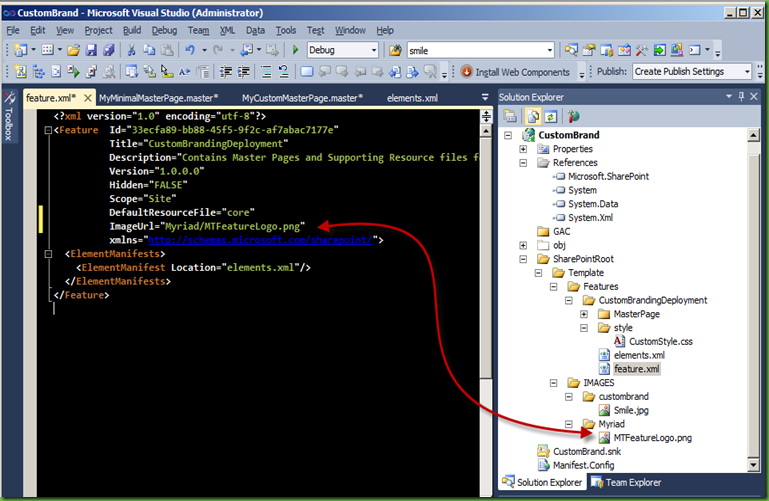
Task: Click the Save All icon
Action: pos(108,50)
